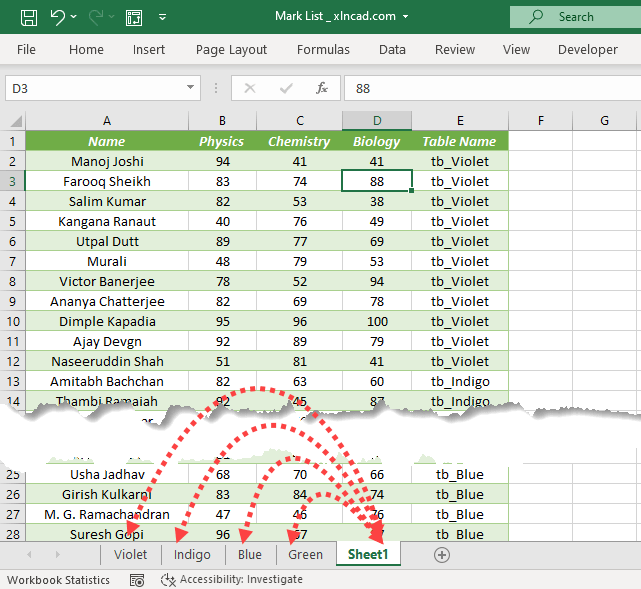Click the next sheet scroll arrow
Screen dimensions: 641x589
[58, 554]
